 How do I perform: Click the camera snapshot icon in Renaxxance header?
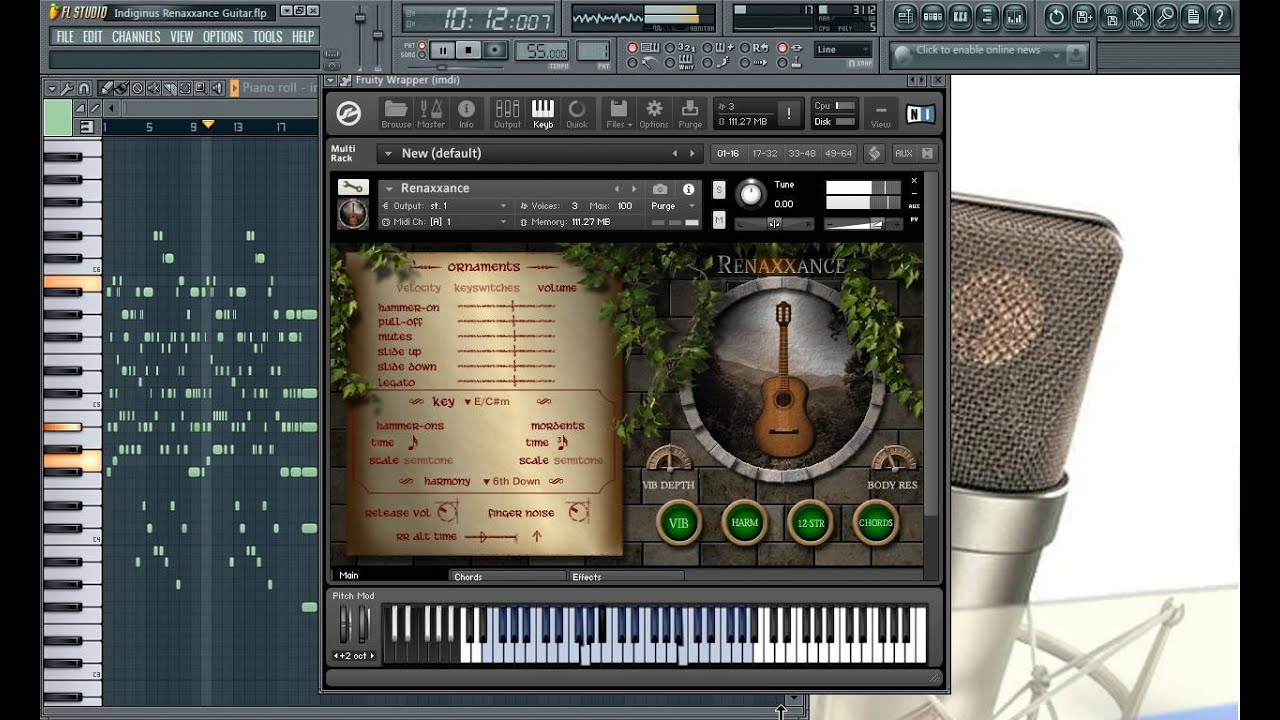click(660, 188)
